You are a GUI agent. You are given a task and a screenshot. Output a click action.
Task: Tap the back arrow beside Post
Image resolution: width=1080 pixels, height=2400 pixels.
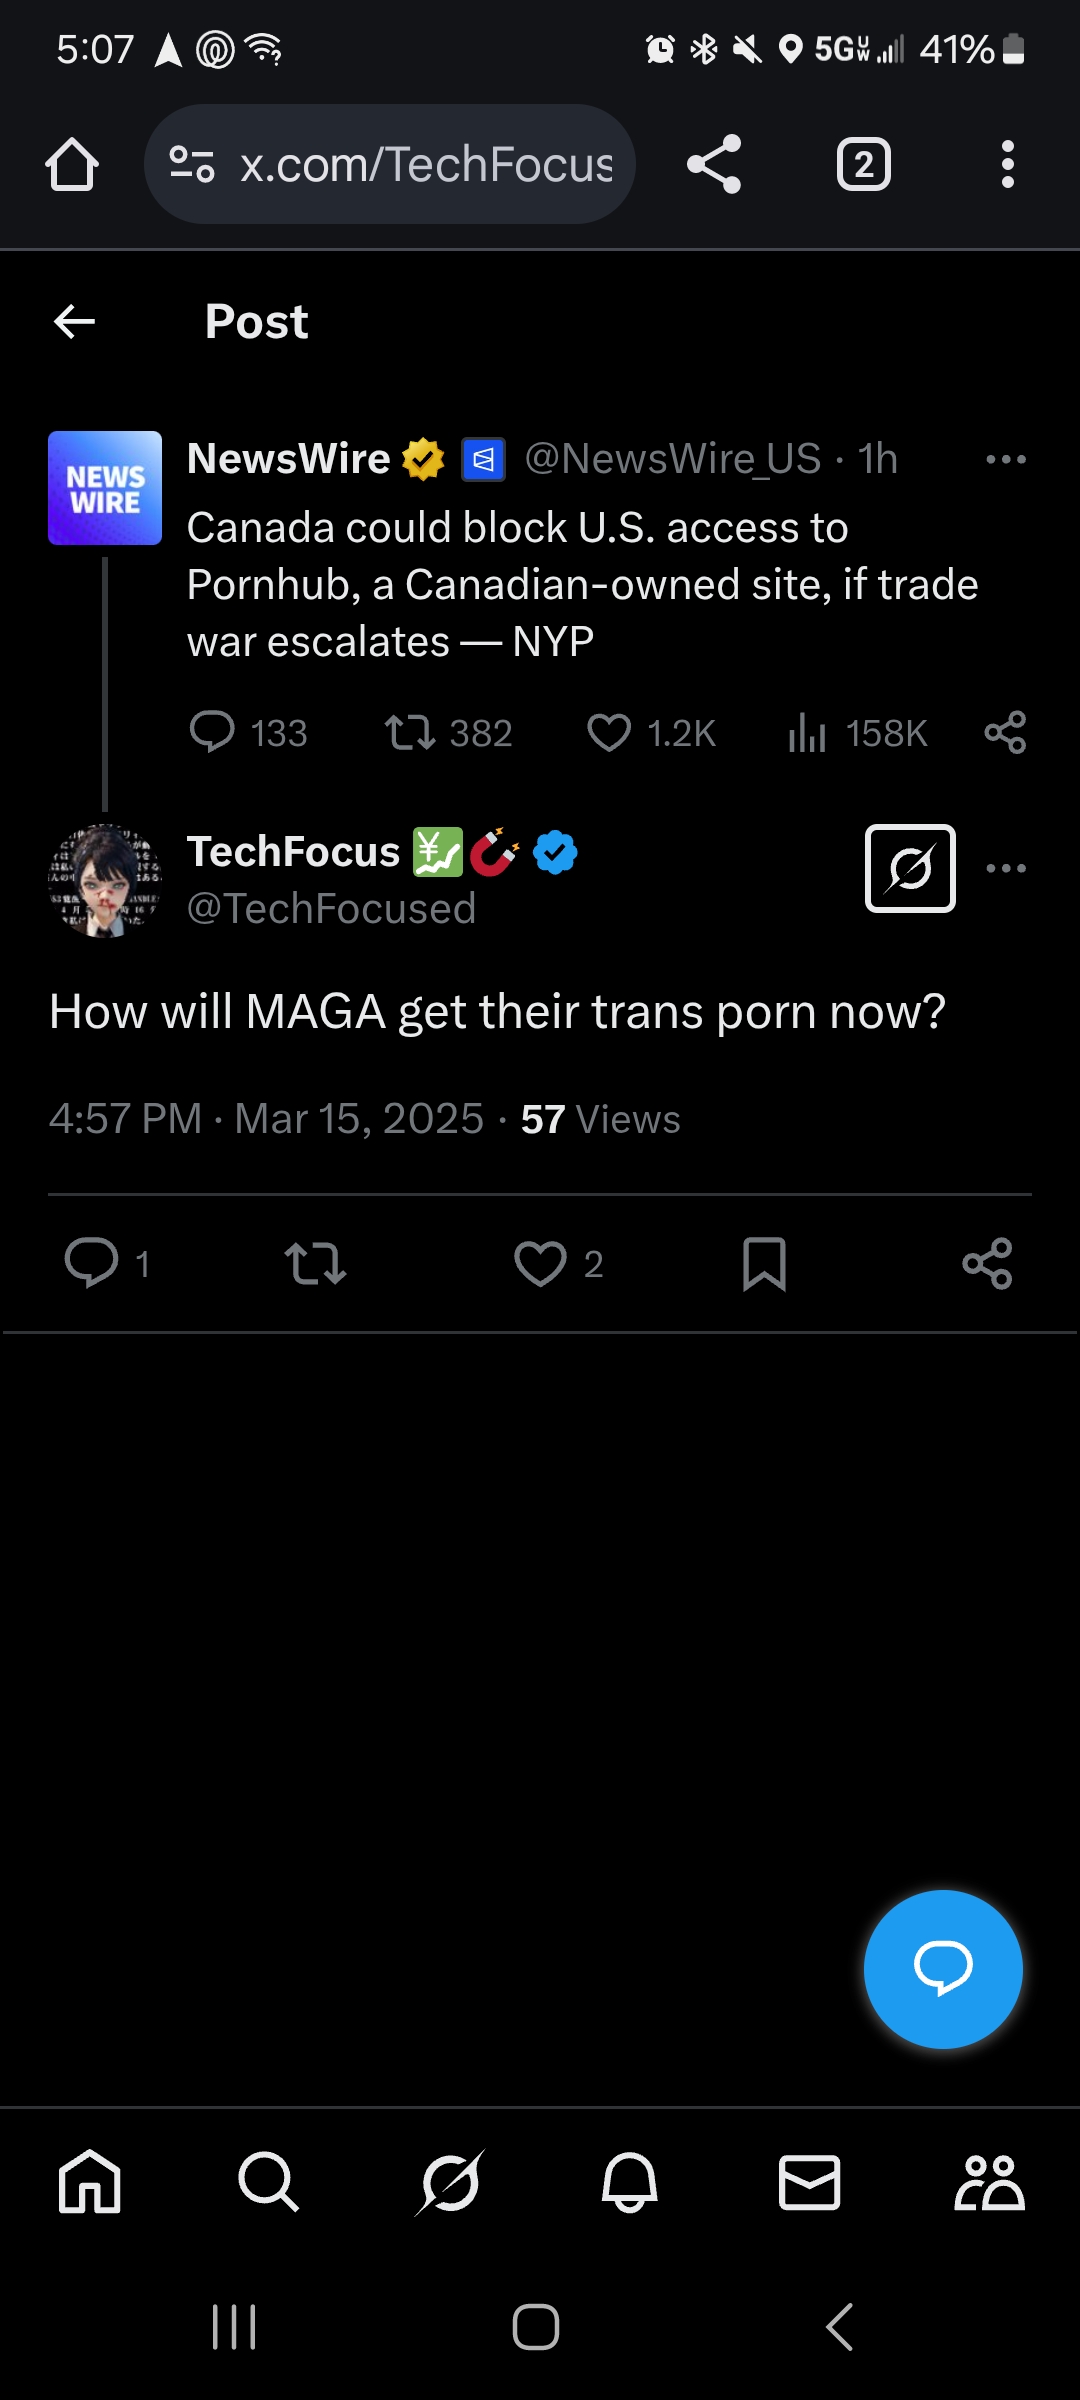74,322
